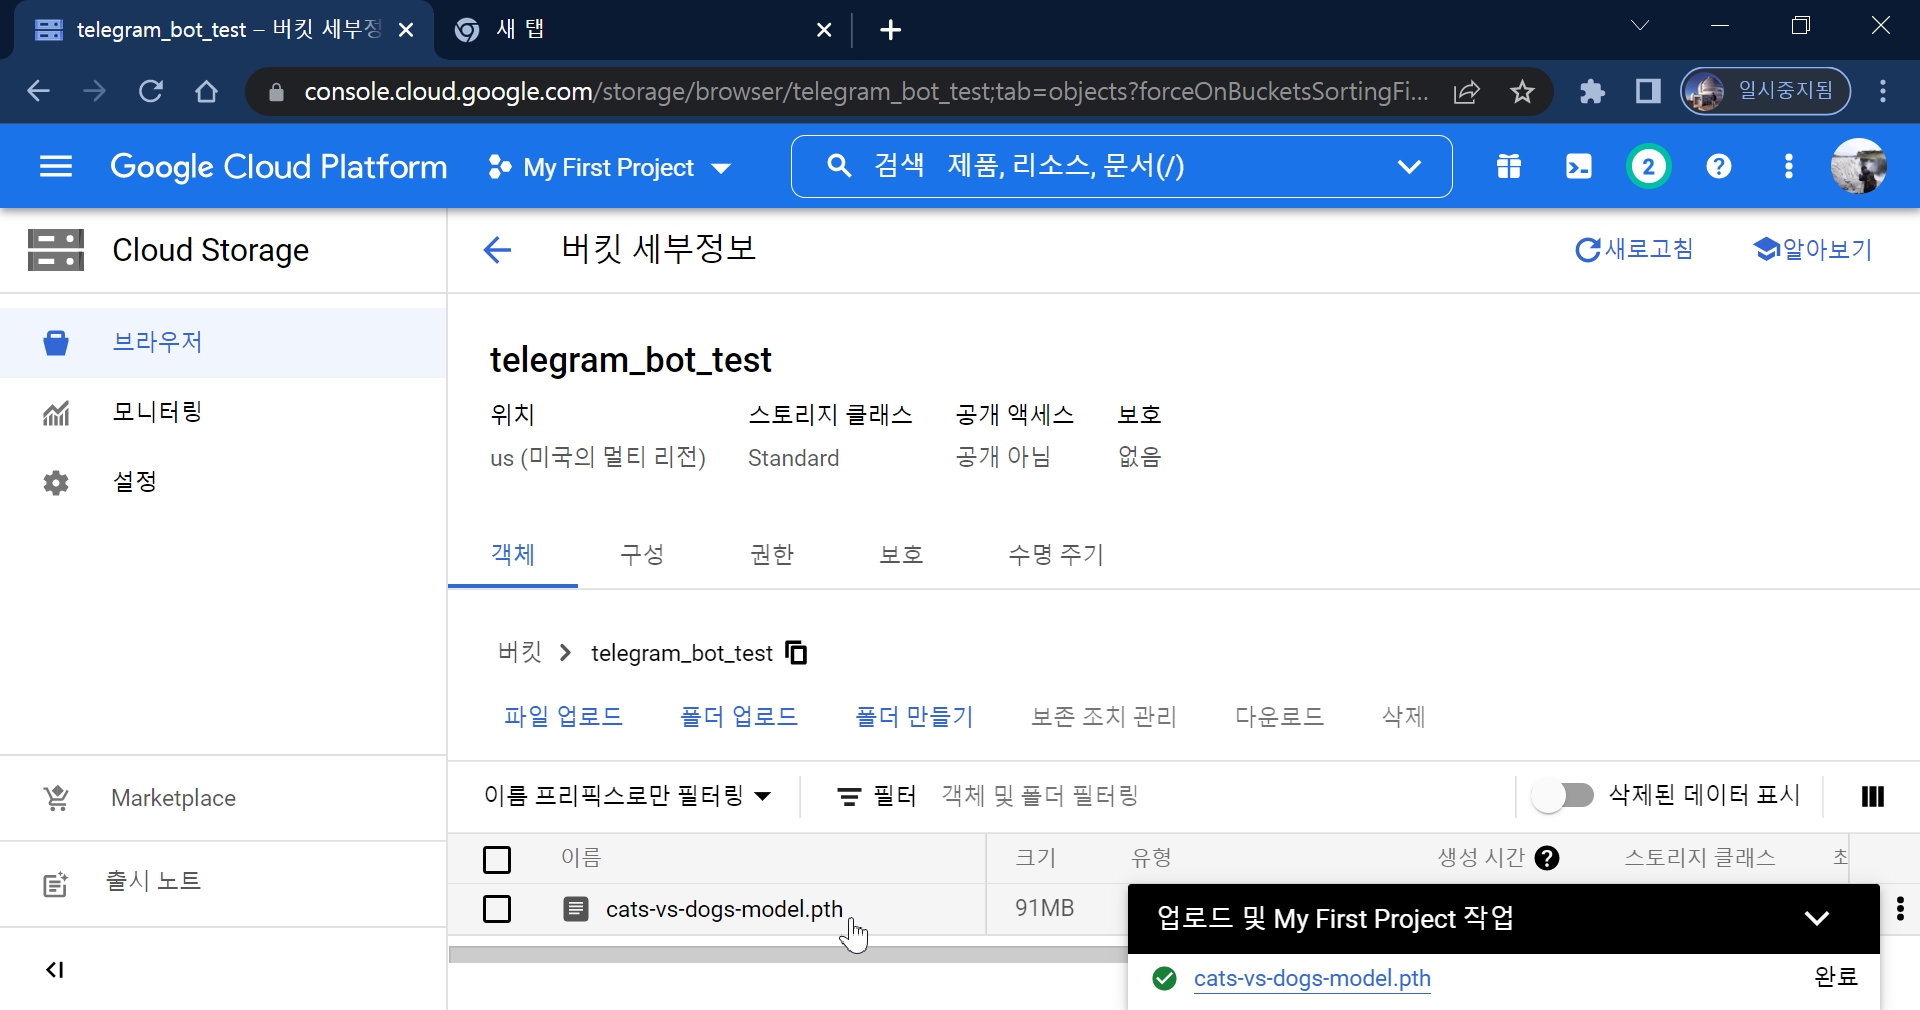Image resolution: width=1920 pixels, height=1010 pixels.
Task: Bookmark this page with the star icon
Action: tap(1522, 92)
